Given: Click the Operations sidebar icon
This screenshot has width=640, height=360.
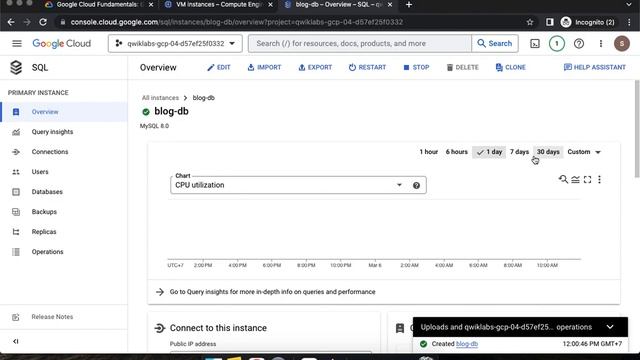Looking at the screenshot, I should (16, 252).
